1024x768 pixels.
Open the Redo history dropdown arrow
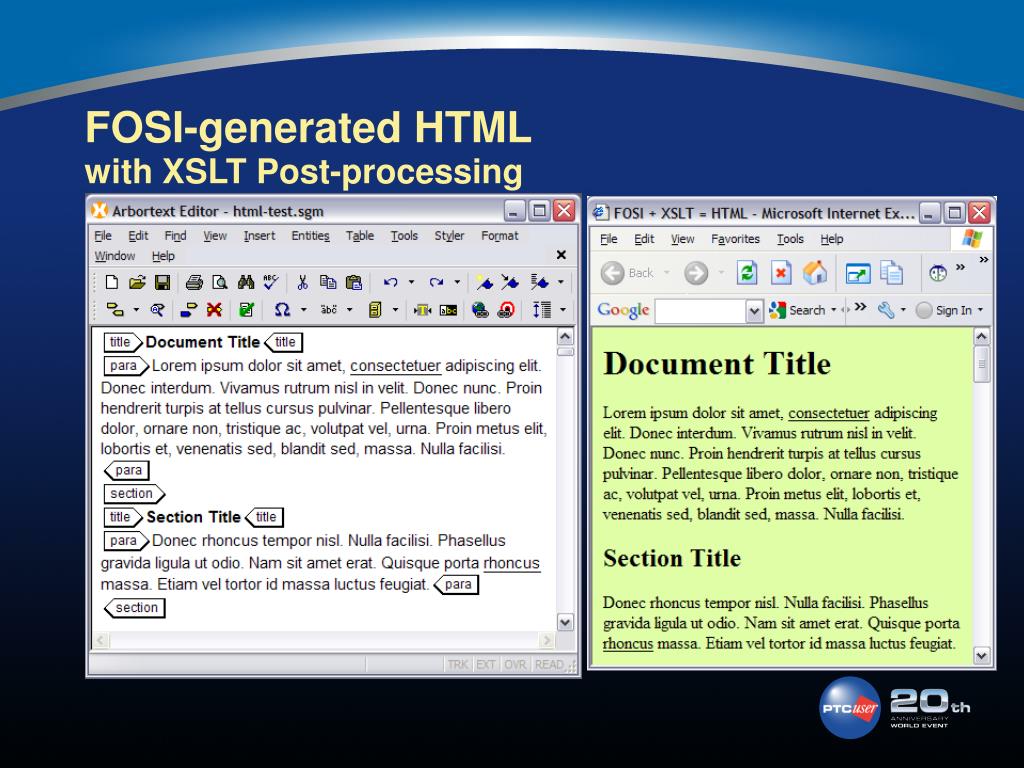pos(456,282)
